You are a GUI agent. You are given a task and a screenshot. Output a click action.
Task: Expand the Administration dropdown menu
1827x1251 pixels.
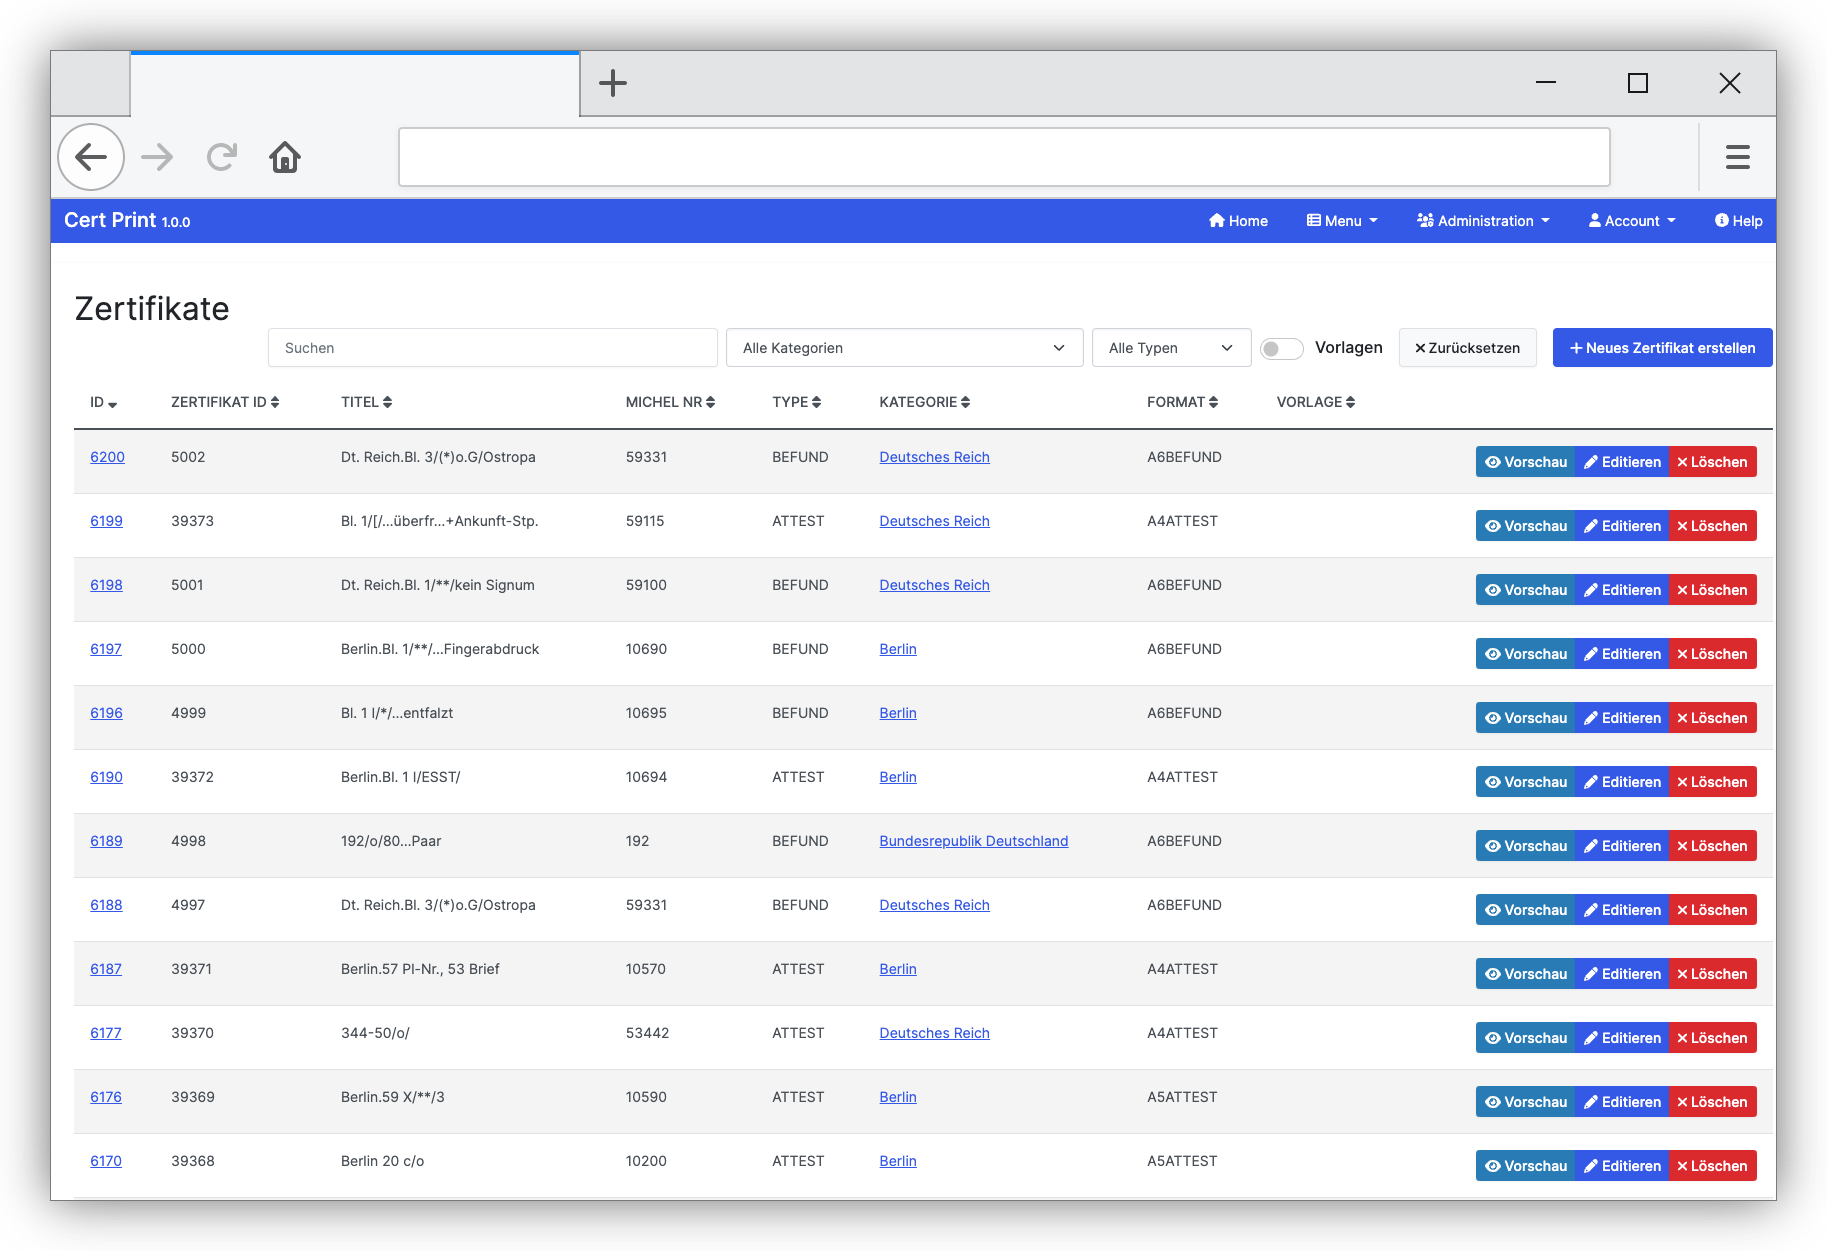(x=1483, y=221)
